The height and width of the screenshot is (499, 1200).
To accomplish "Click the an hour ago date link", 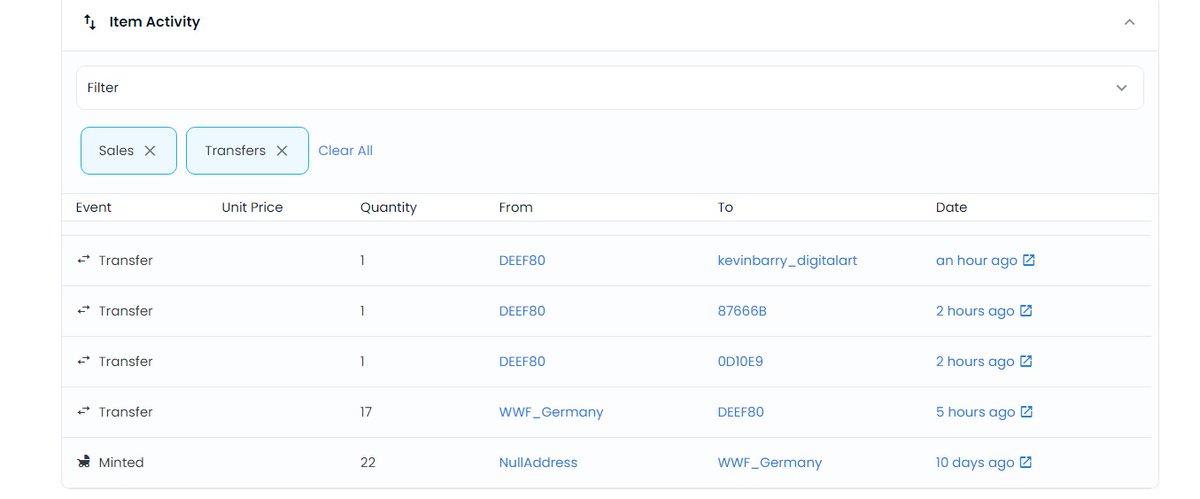I will click(x=976, y=260).
